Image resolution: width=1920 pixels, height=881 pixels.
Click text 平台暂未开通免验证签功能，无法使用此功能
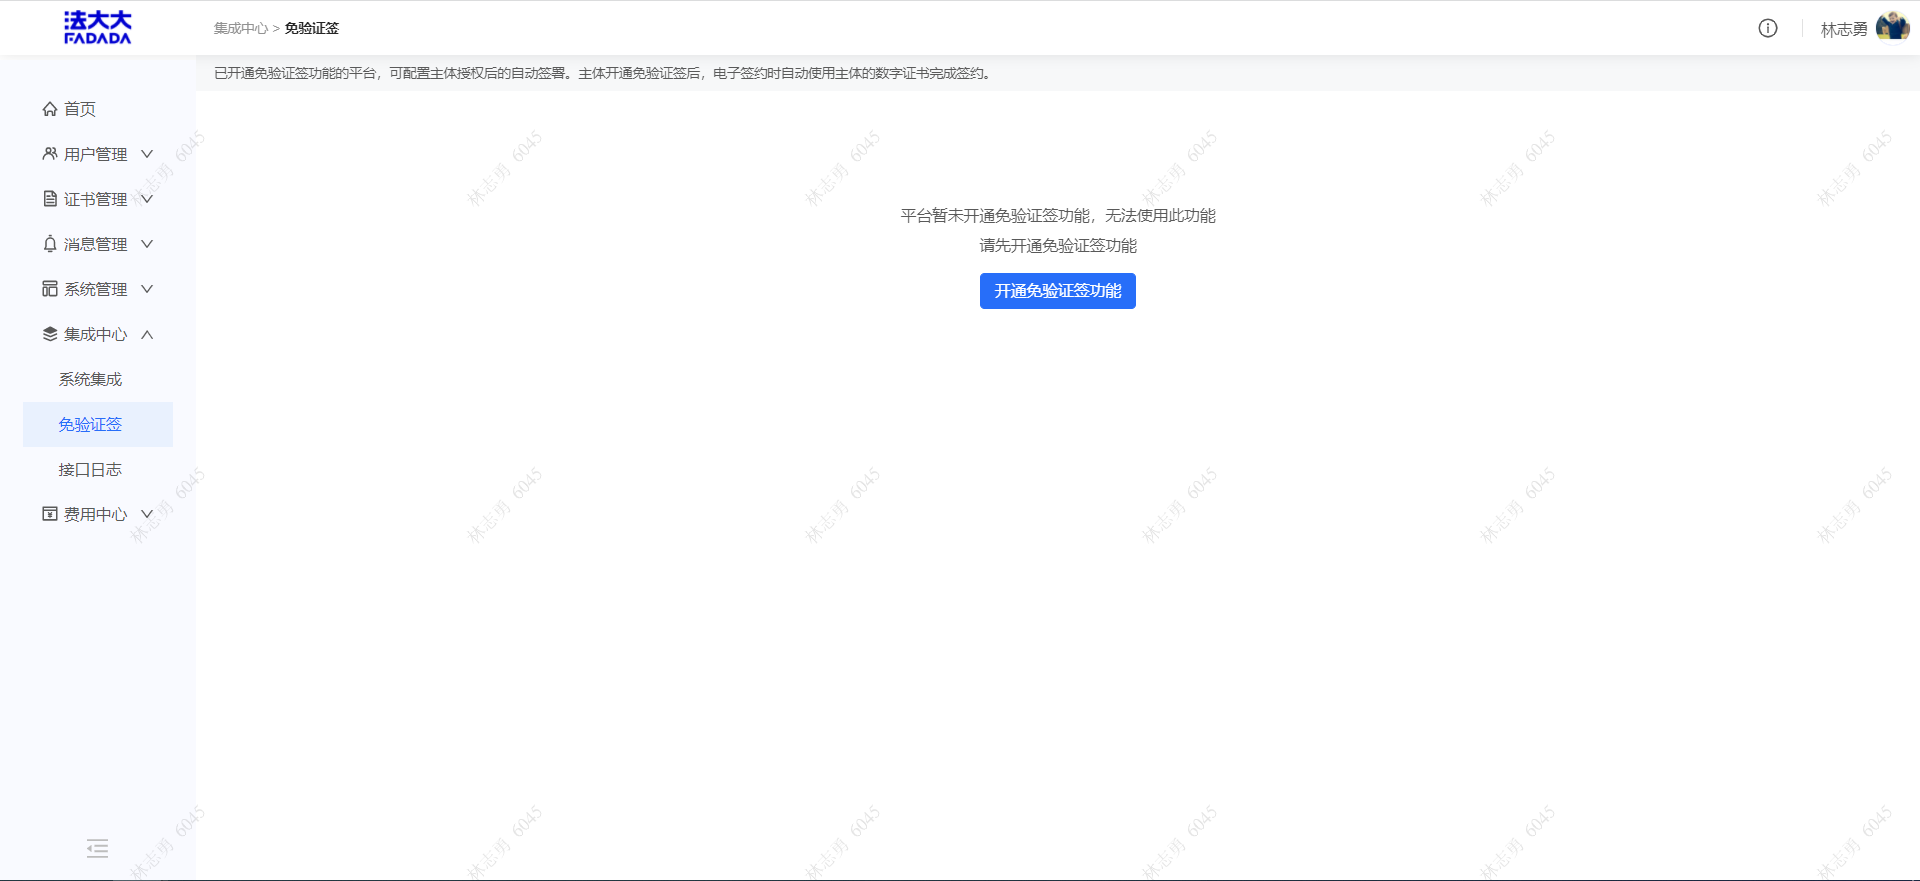tap(1058, 216)
